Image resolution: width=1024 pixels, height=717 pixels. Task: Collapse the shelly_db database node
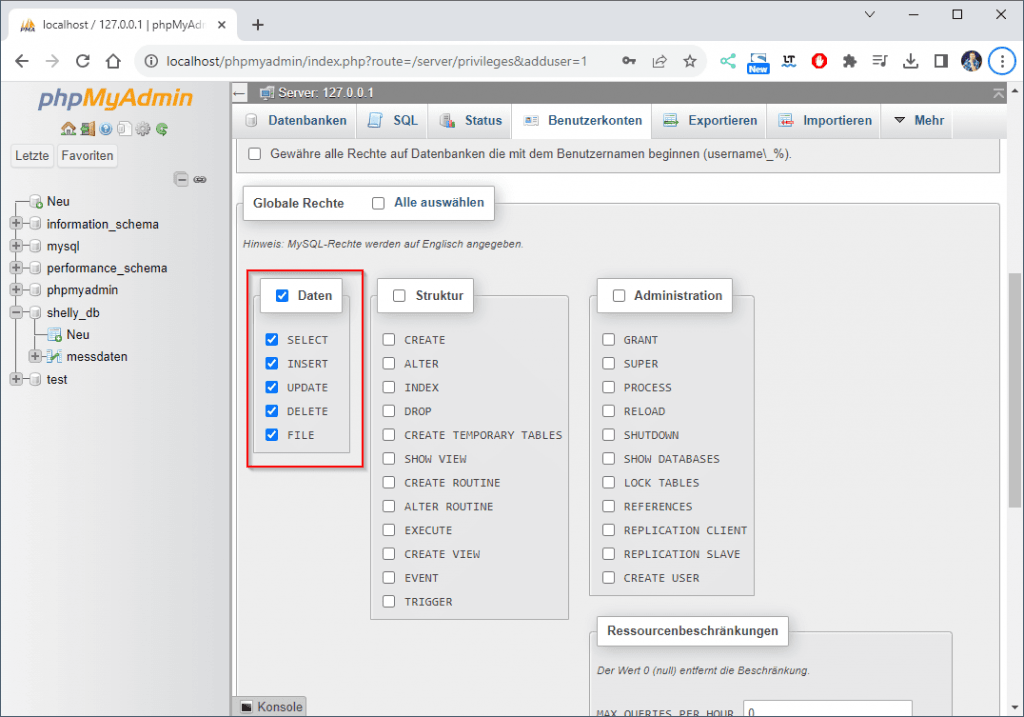click(x=16, y=312)
